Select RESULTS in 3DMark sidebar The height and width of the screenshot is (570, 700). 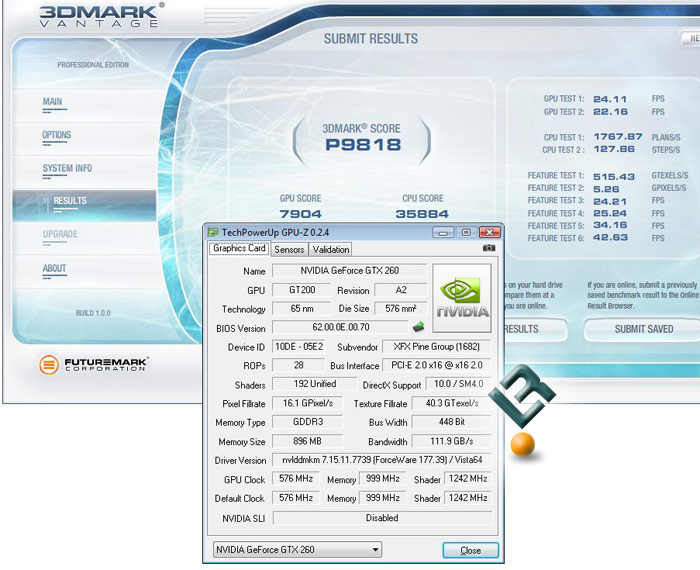85,206
